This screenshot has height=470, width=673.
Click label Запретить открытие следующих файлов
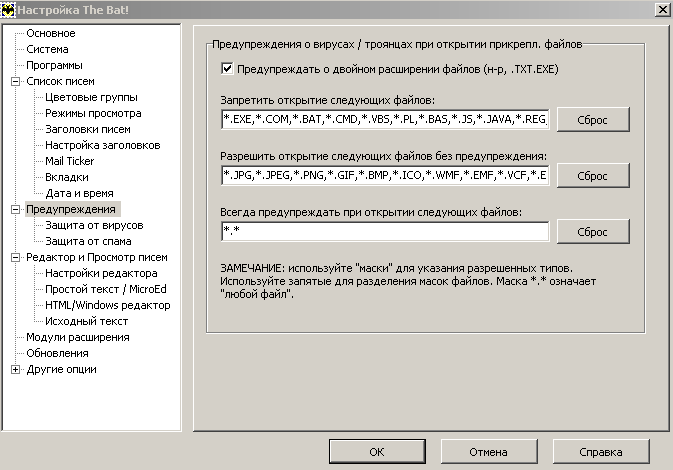(x=327, y=100)
